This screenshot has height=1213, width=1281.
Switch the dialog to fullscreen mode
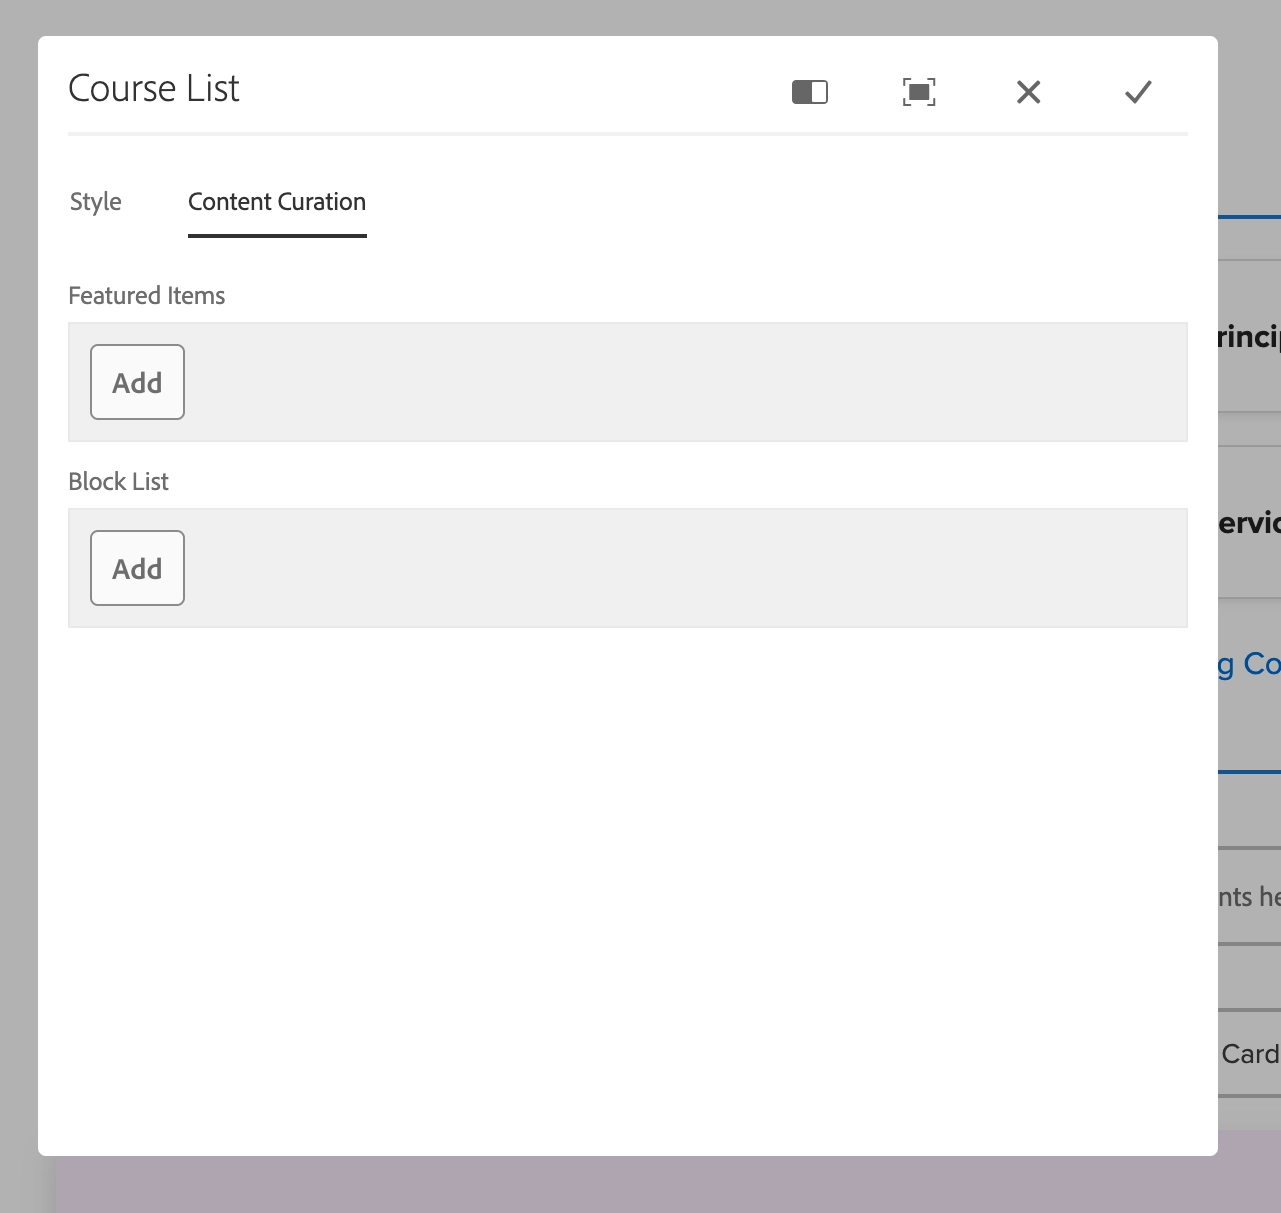919,92
